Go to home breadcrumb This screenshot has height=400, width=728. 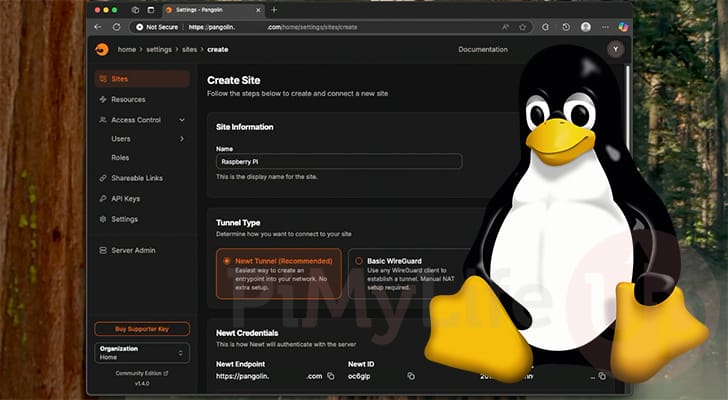[127, 49]
